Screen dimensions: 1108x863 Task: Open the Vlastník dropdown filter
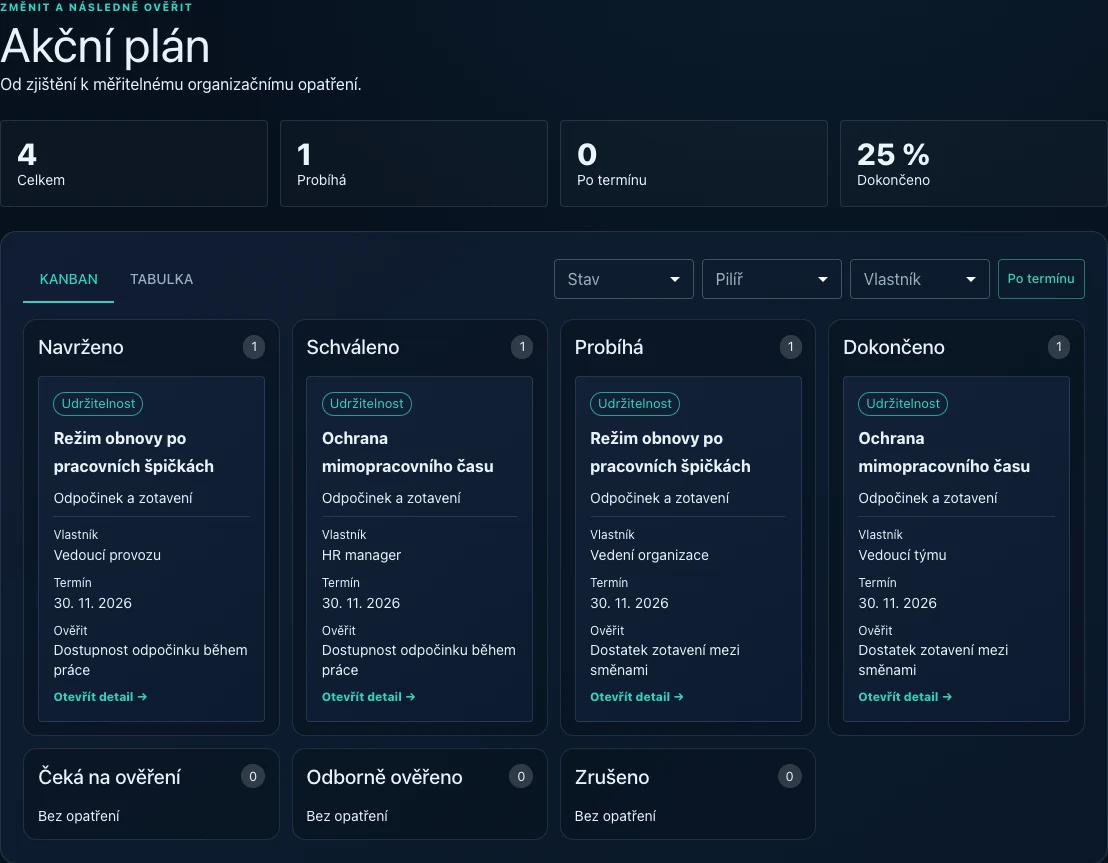919,279
